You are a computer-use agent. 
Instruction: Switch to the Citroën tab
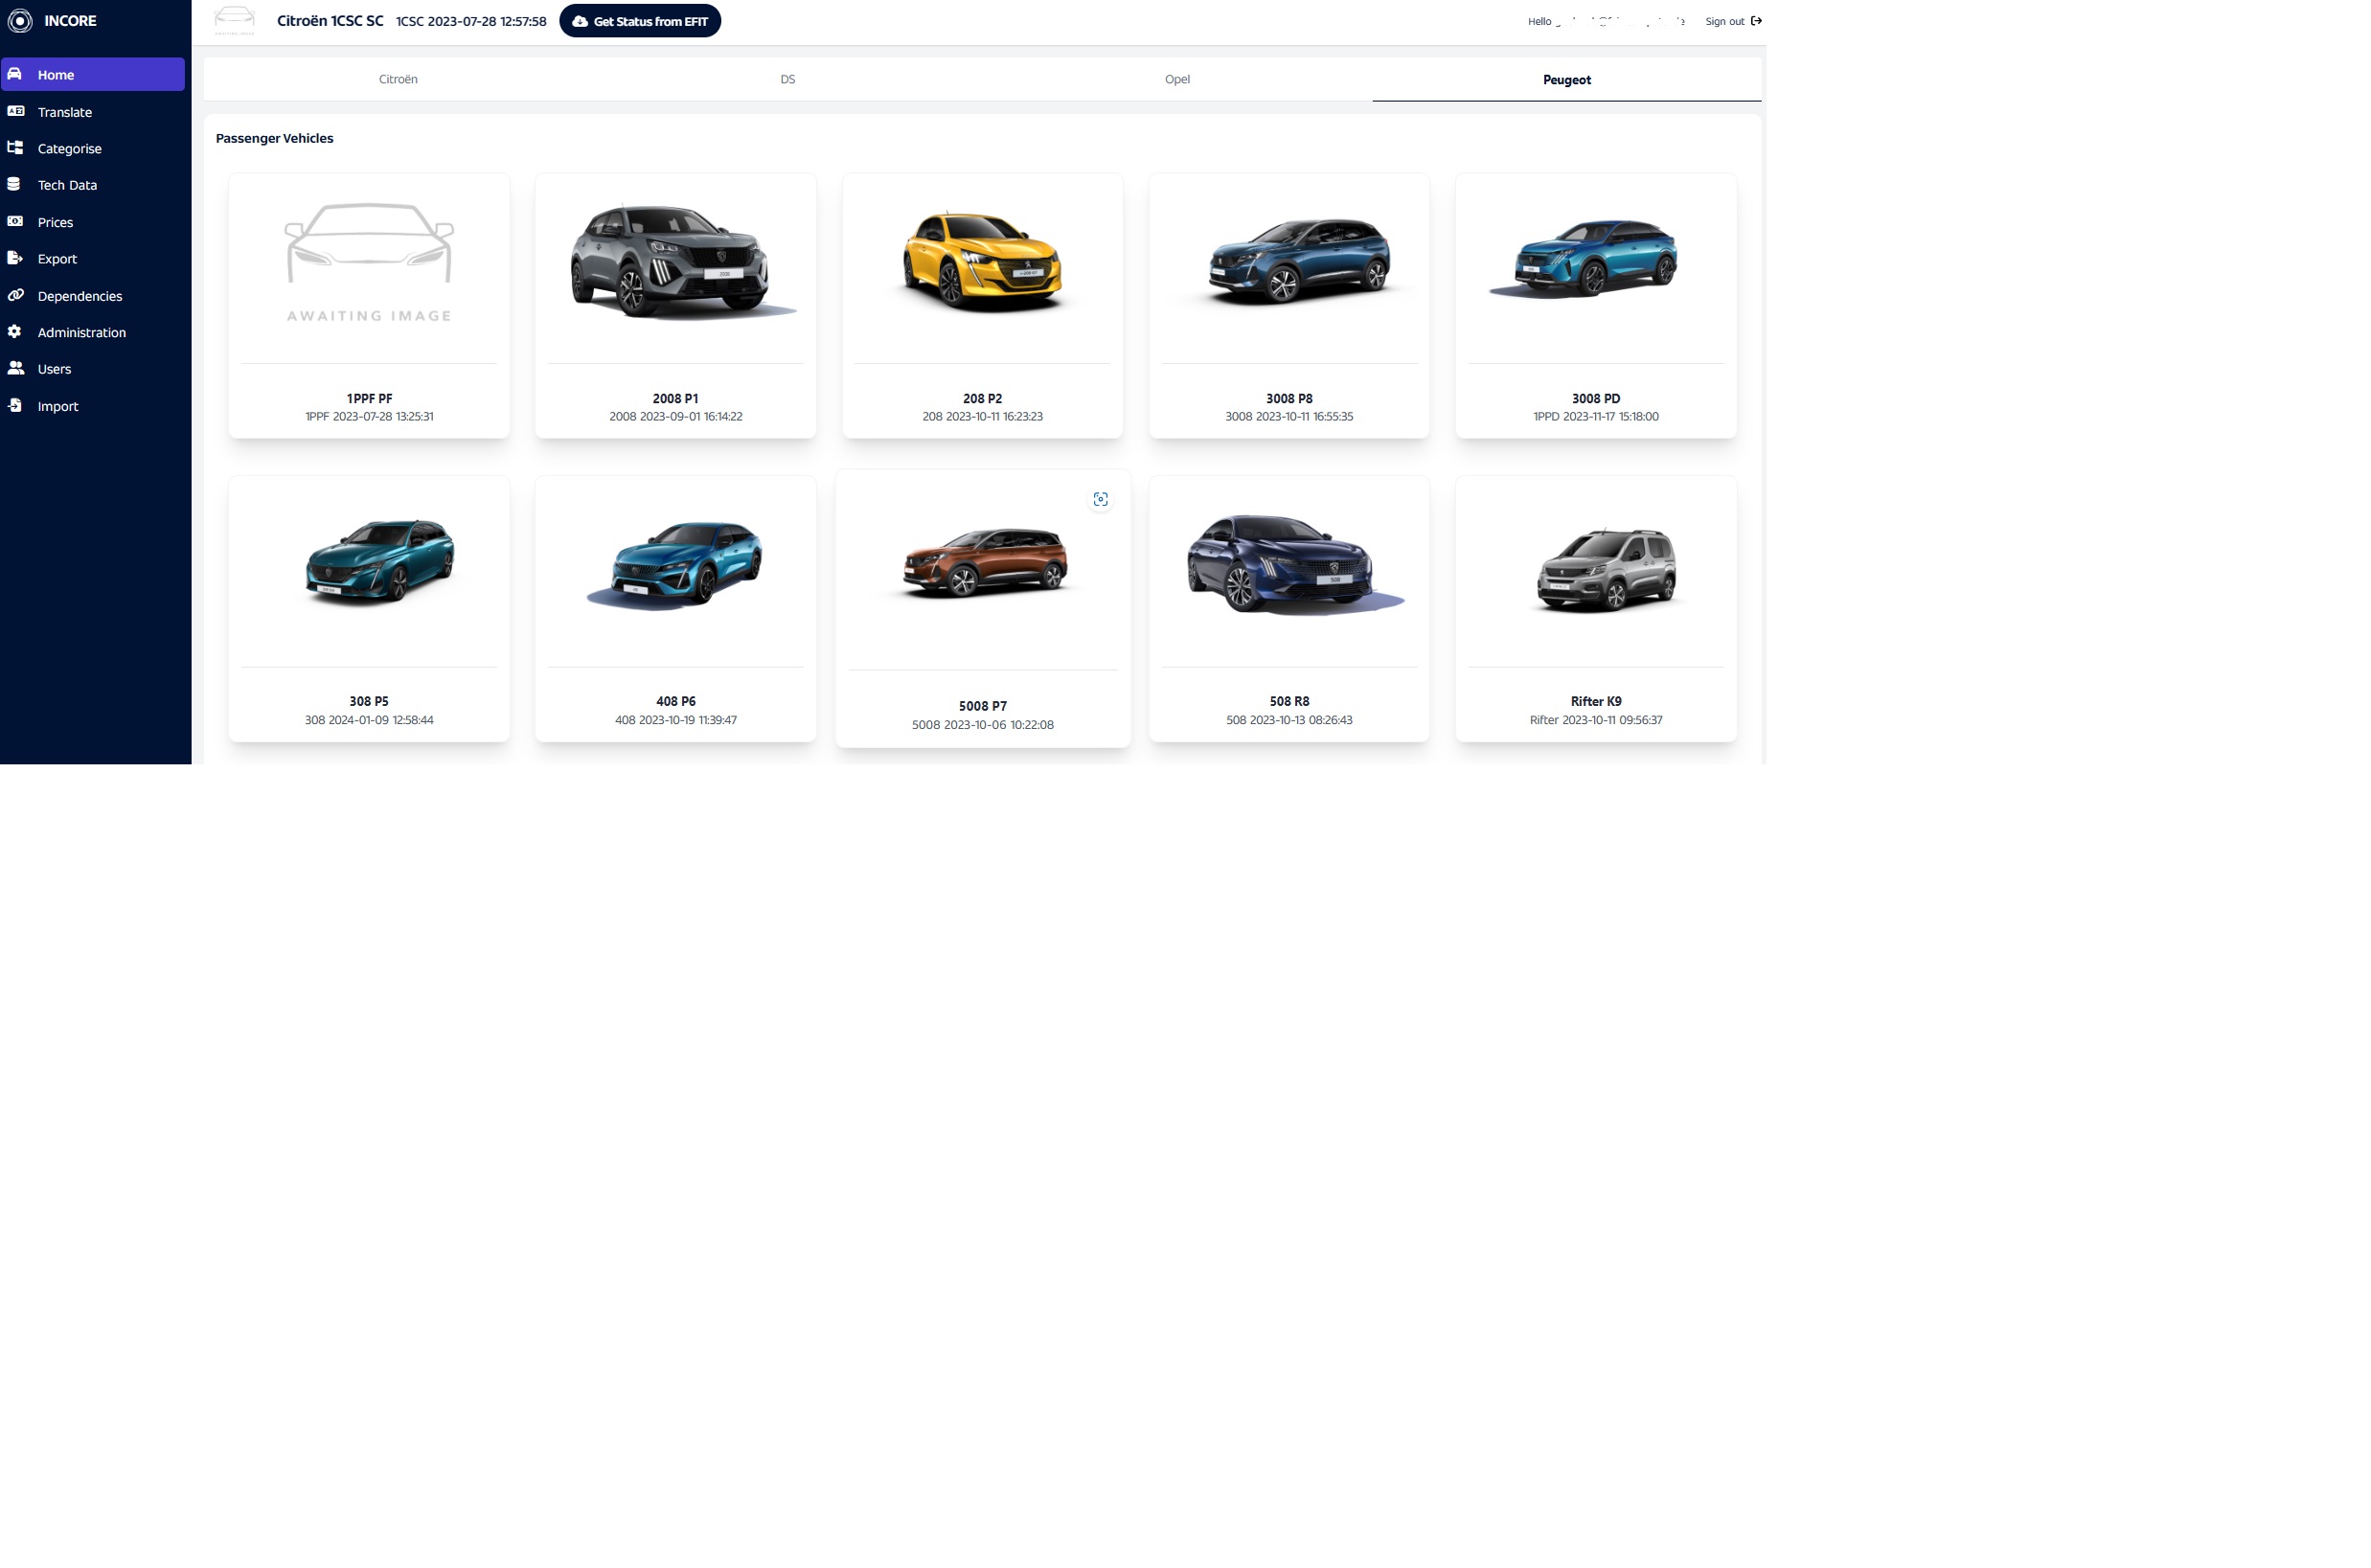398,79
